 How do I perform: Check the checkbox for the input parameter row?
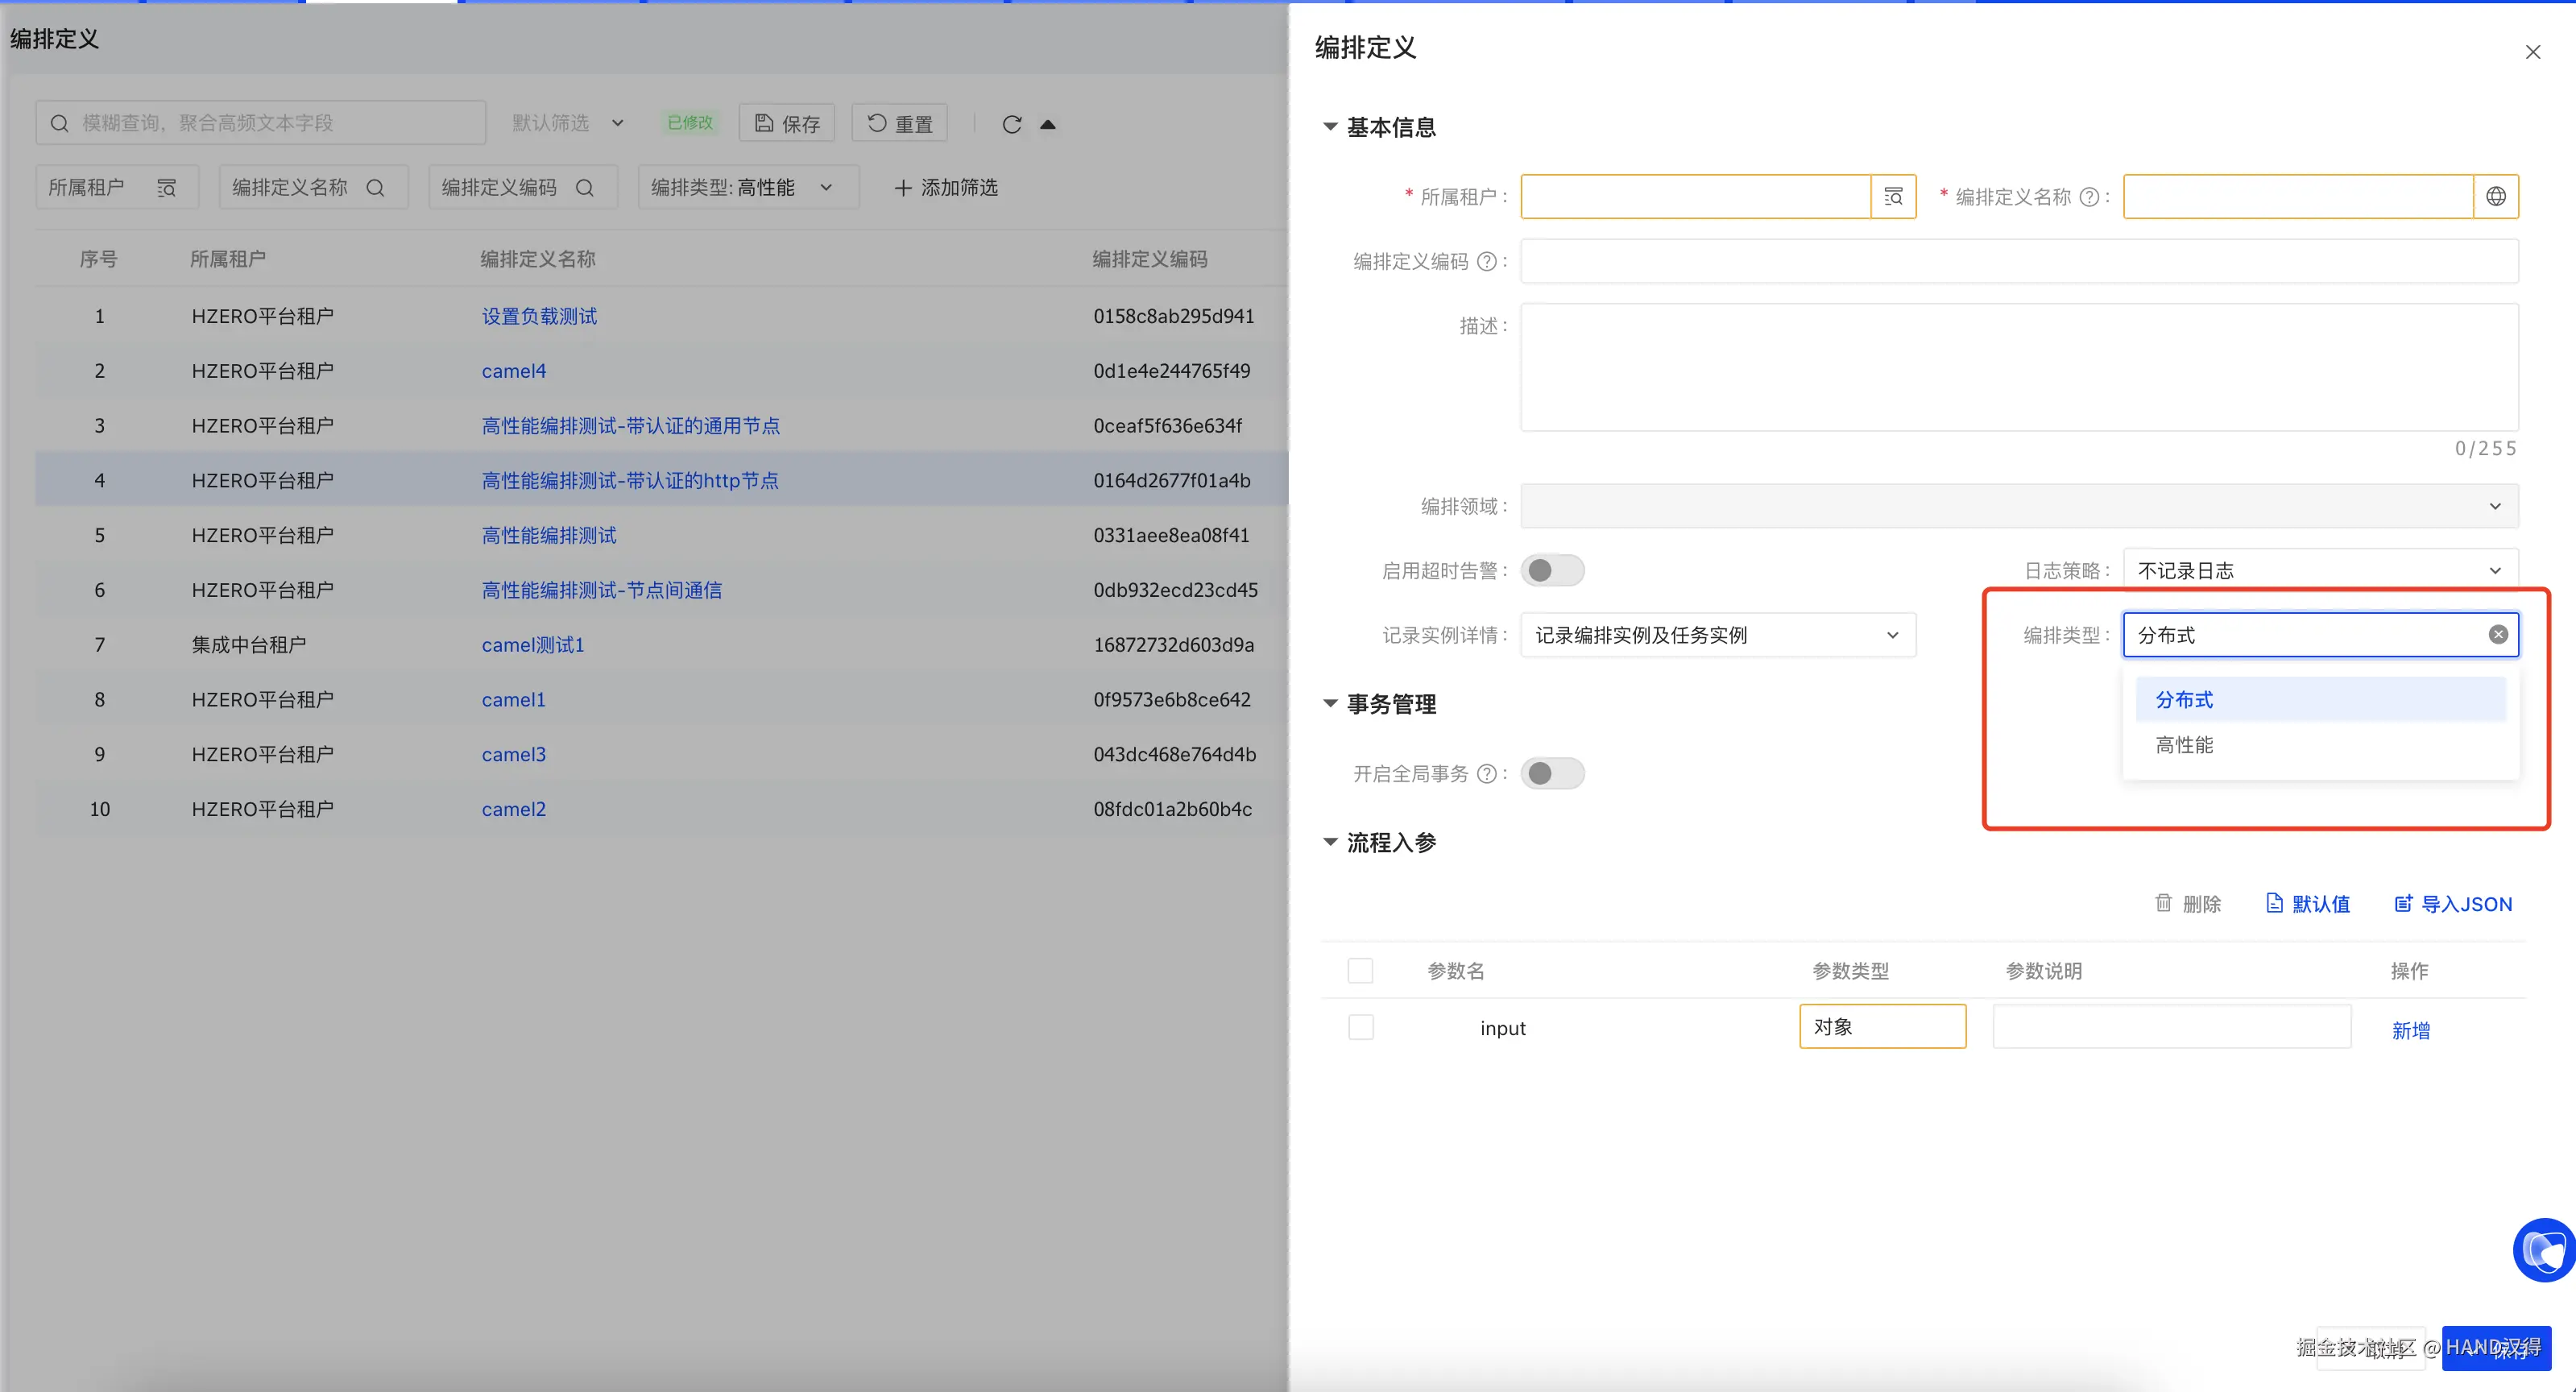(1361, 1028)
